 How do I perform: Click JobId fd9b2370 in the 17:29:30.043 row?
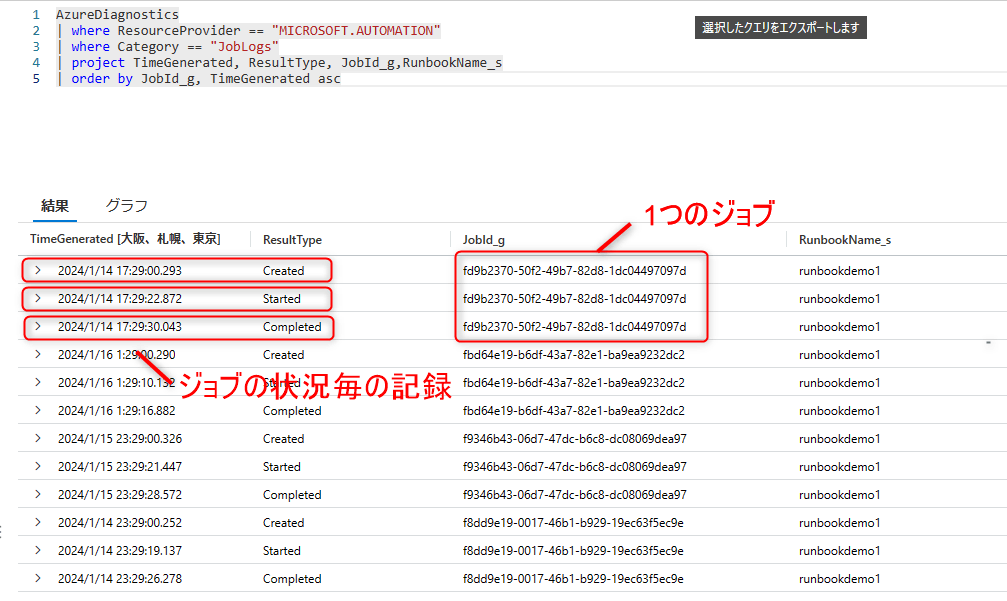(574, 326)
